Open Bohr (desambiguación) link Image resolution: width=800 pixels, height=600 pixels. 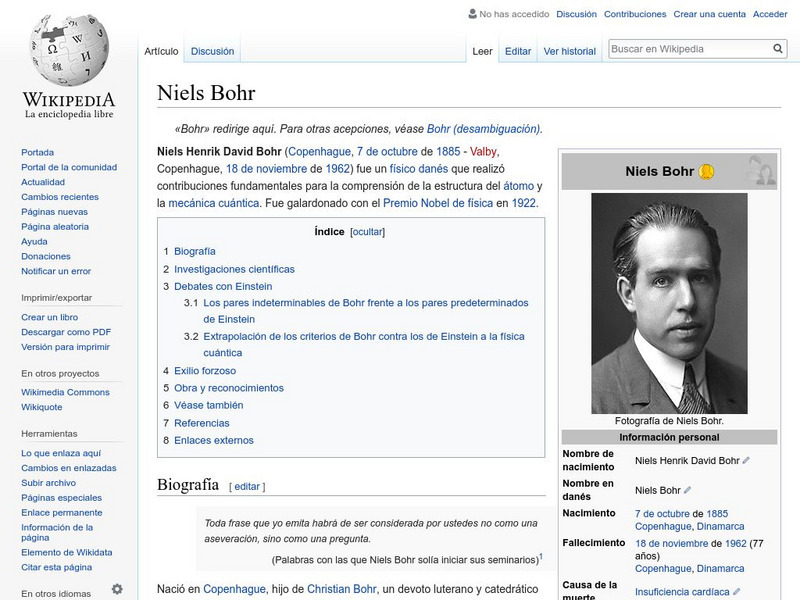click(x=483, y=129)
